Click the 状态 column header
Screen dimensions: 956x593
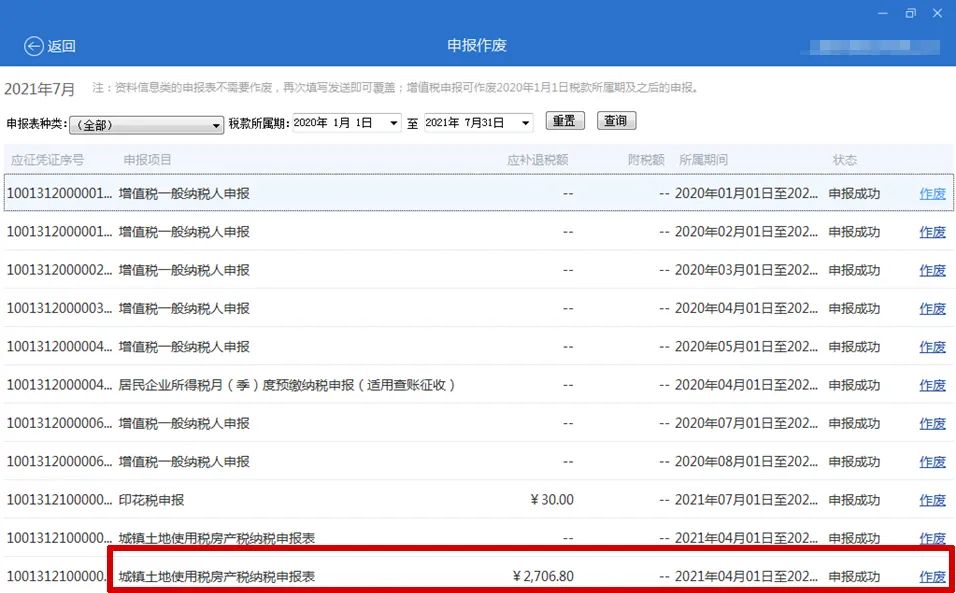pos(844,160)
